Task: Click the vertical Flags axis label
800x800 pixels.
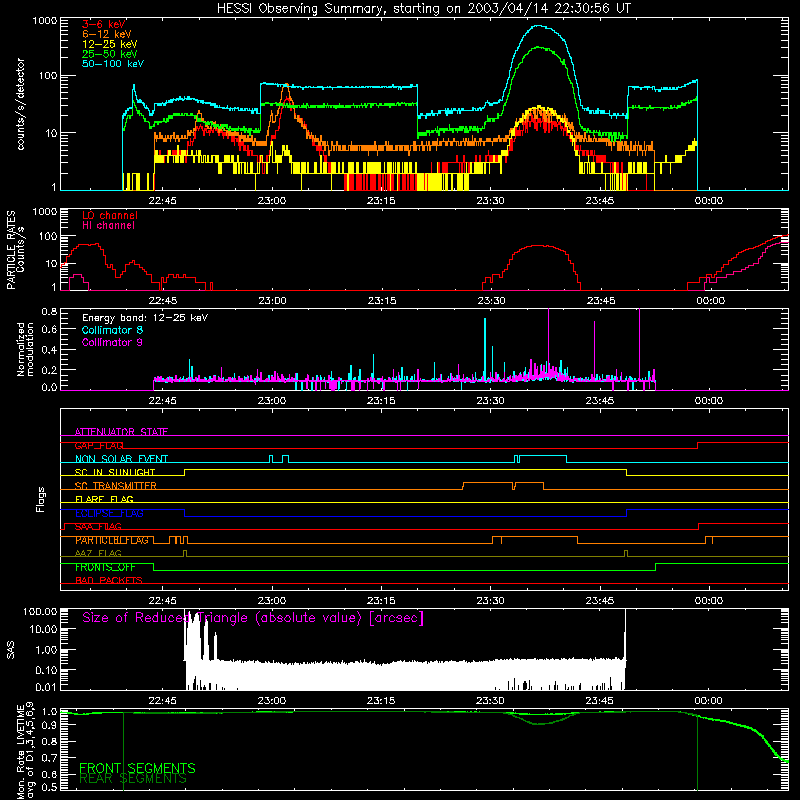Action: [41, 500]
